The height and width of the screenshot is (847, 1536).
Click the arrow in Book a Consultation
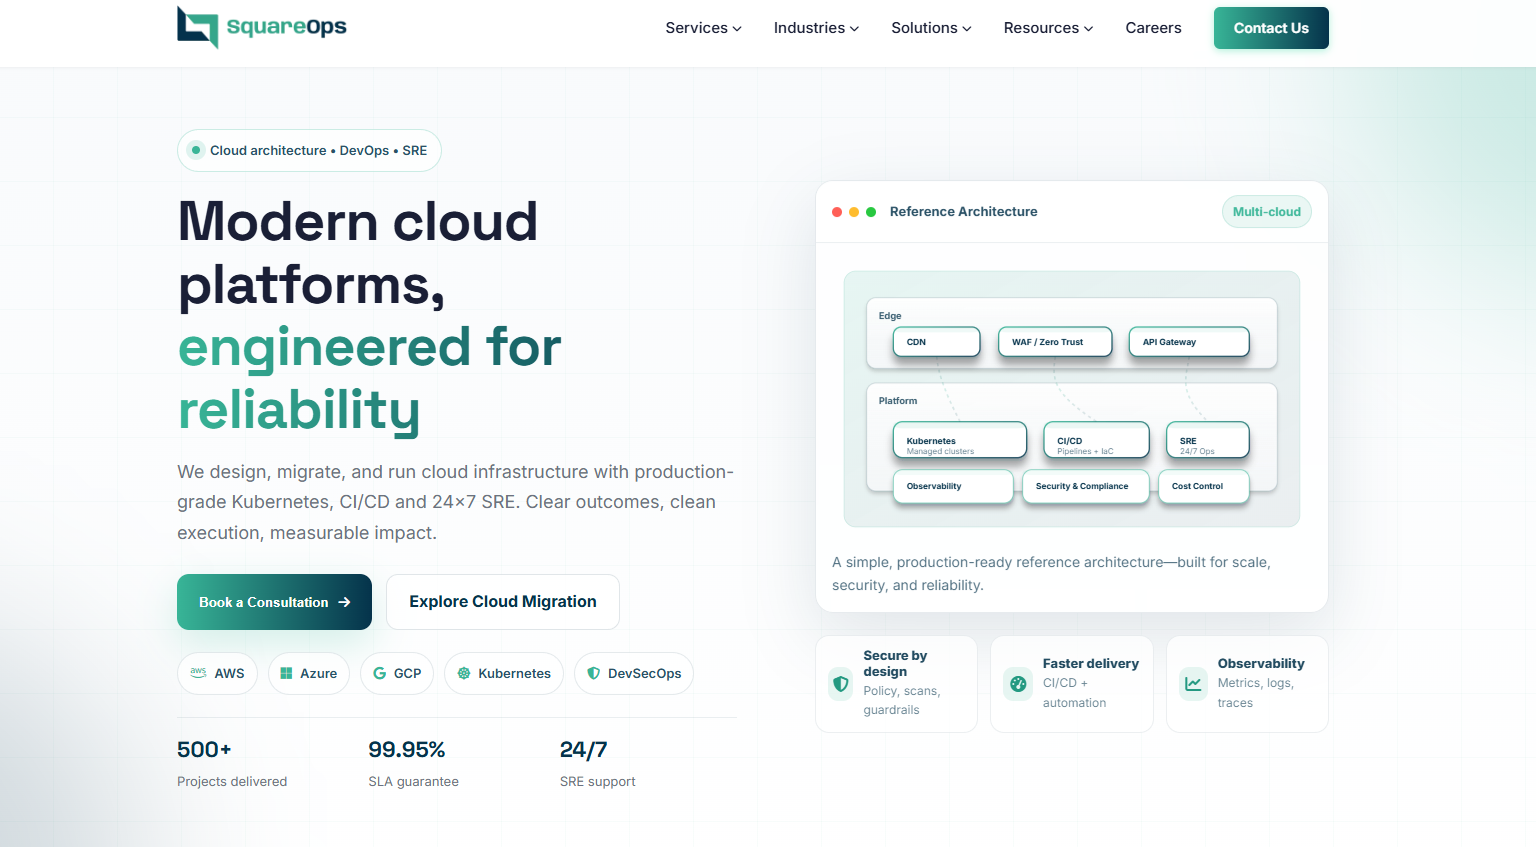coord(345,602)
